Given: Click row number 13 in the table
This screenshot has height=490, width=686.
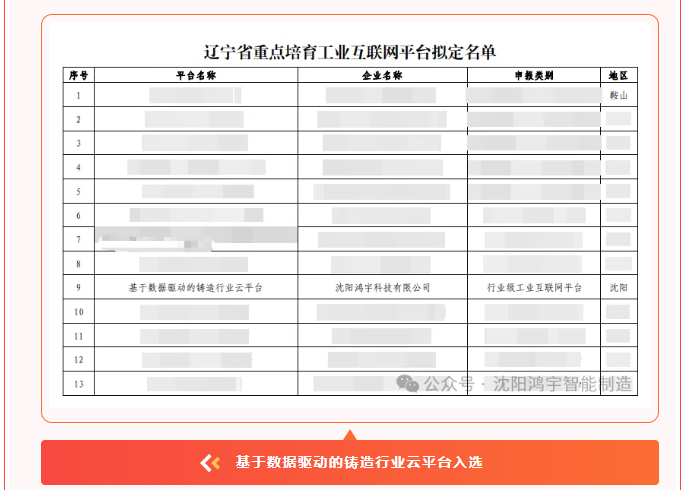Looking at the screenshot, I should click(78, 383).
